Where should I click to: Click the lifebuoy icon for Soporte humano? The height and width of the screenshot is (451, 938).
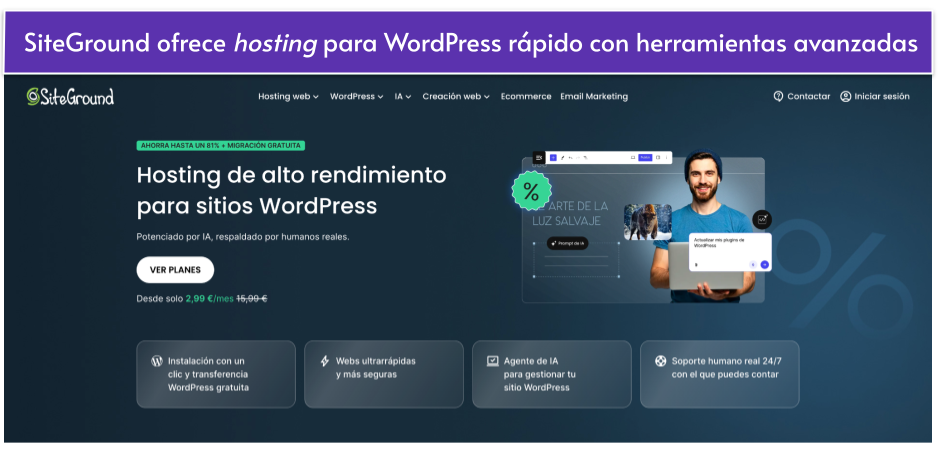pyautogui.click(x=660, y=361)
